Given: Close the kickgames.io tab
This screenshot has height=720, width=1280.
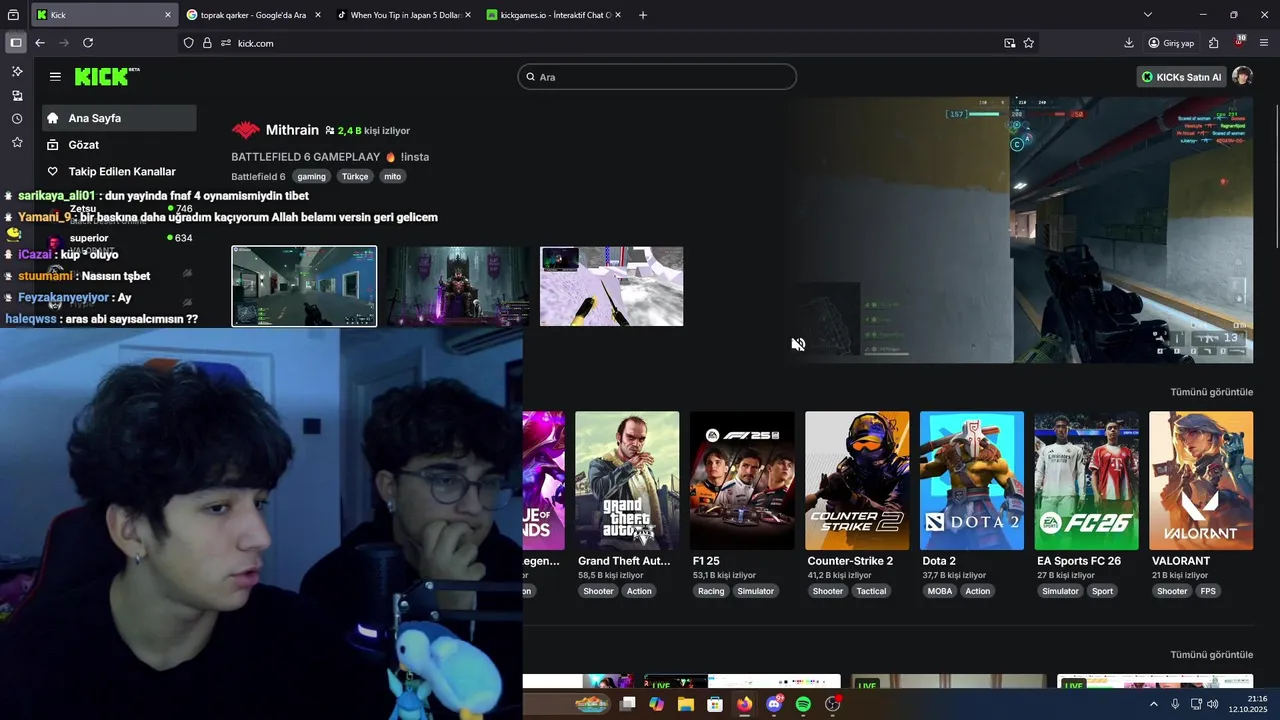Looking at the screenshot, I should 618,15.
